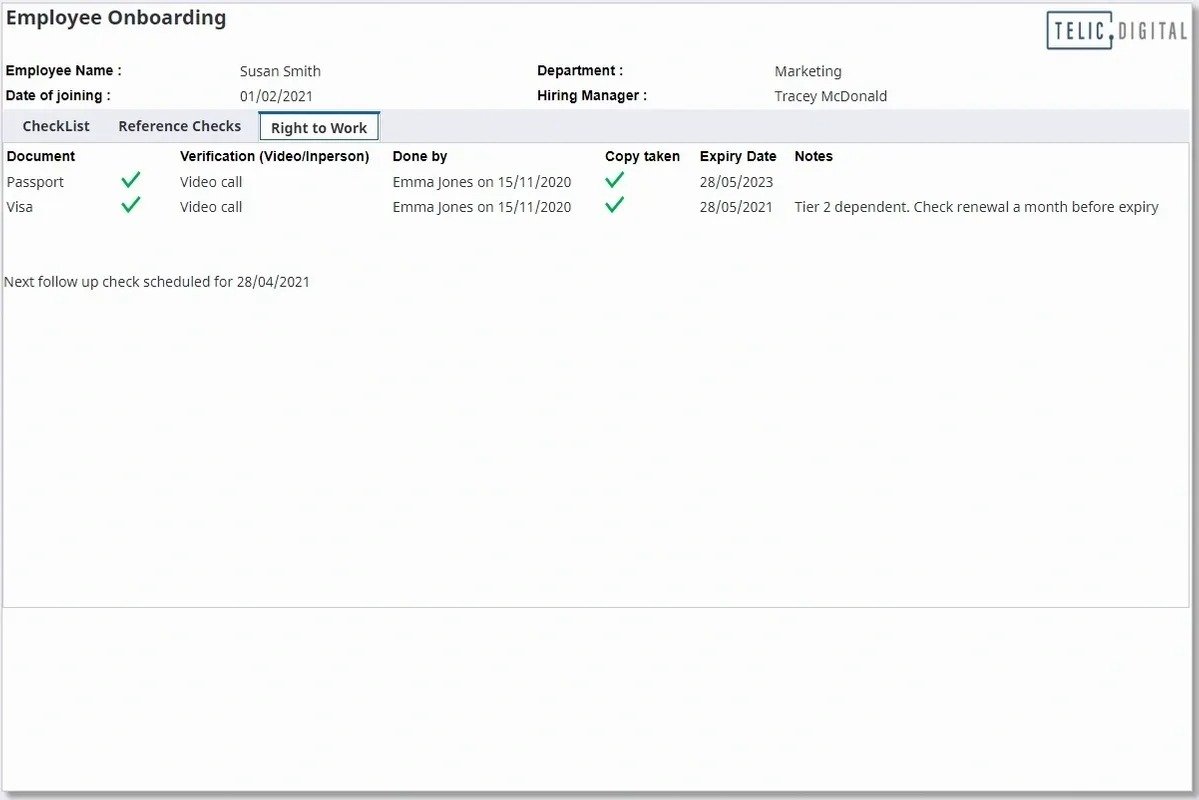This screenshot has width=1199, height=800.
Task: Click the next follow up check text
Action: tap(157, 282)
